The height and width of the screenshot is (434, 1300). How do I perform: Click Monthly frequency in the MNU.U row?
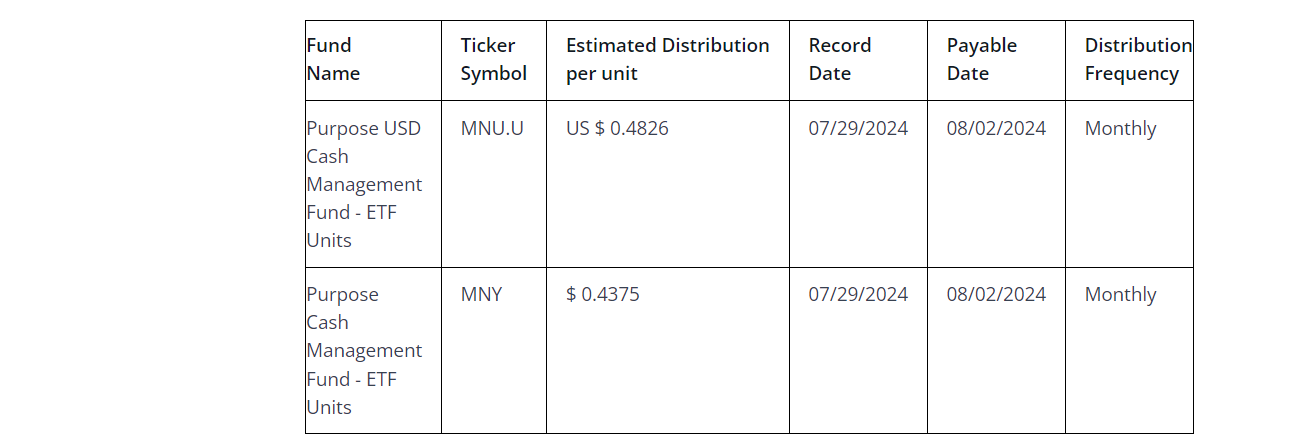(1120, 129)
